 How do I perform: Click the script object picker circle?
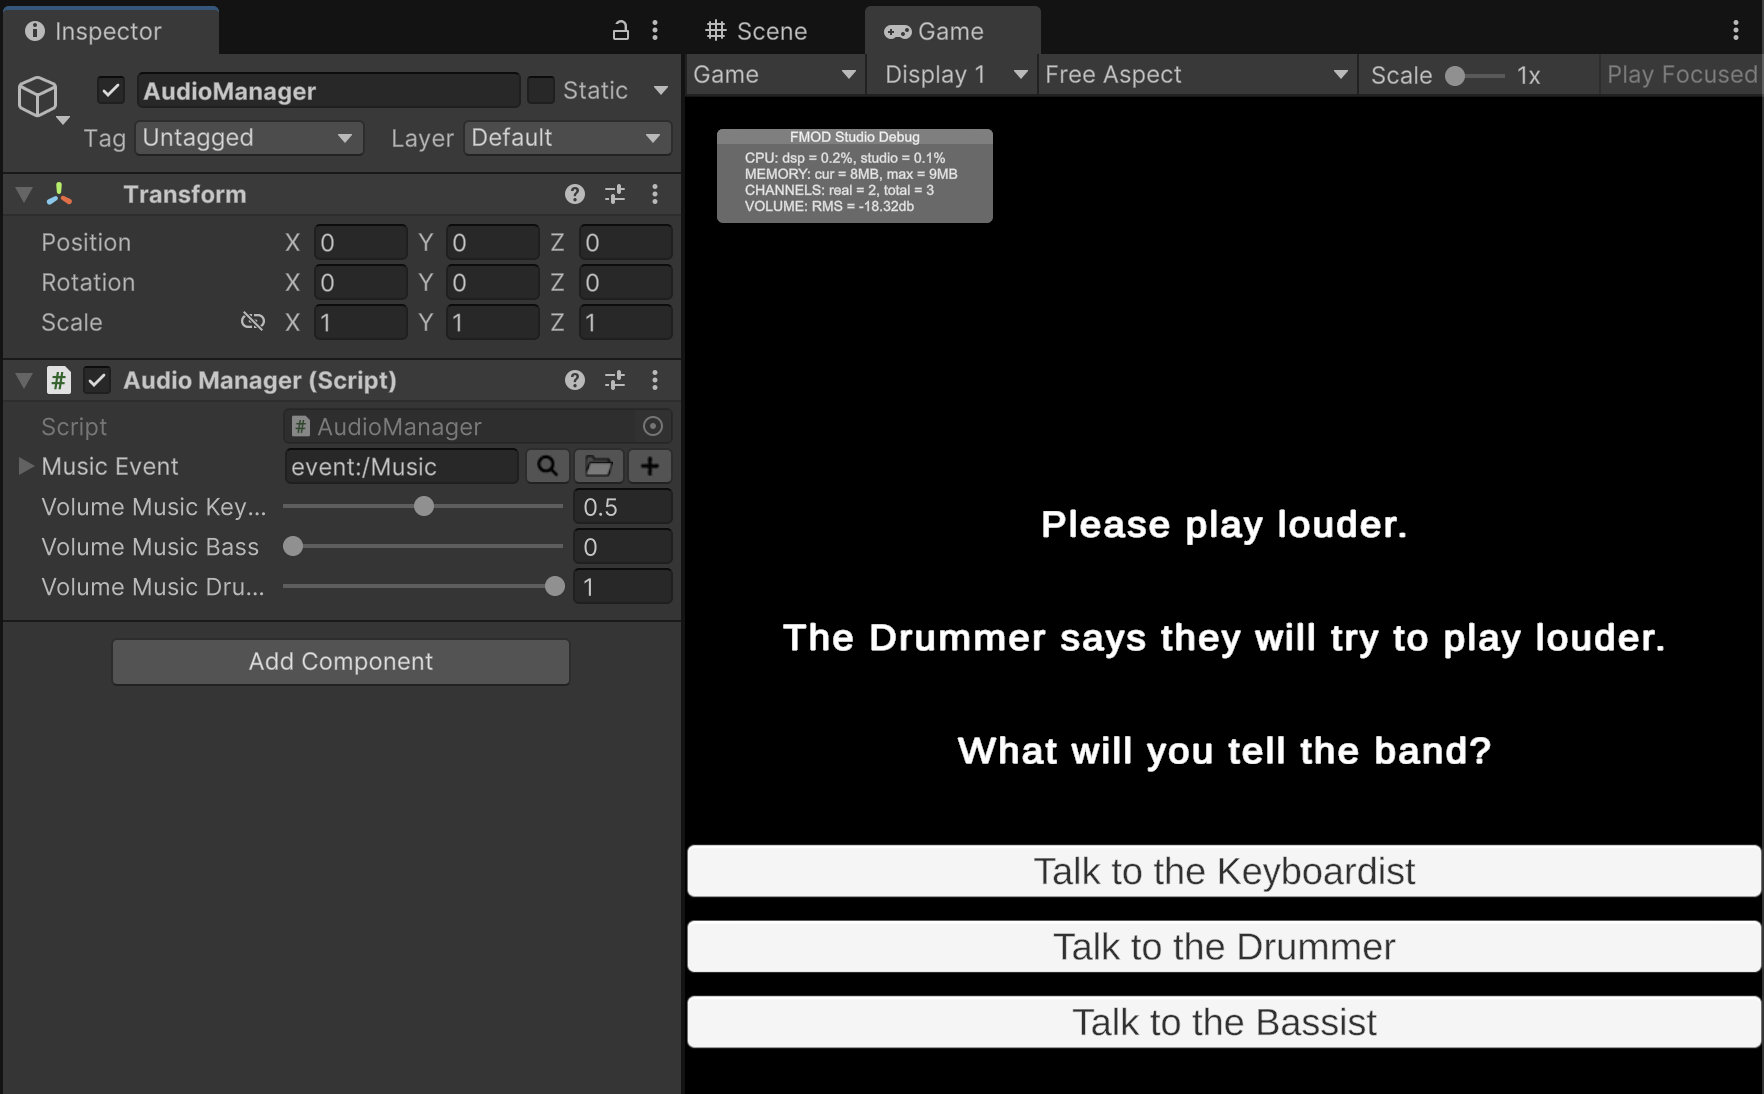(x=653, y=427)
